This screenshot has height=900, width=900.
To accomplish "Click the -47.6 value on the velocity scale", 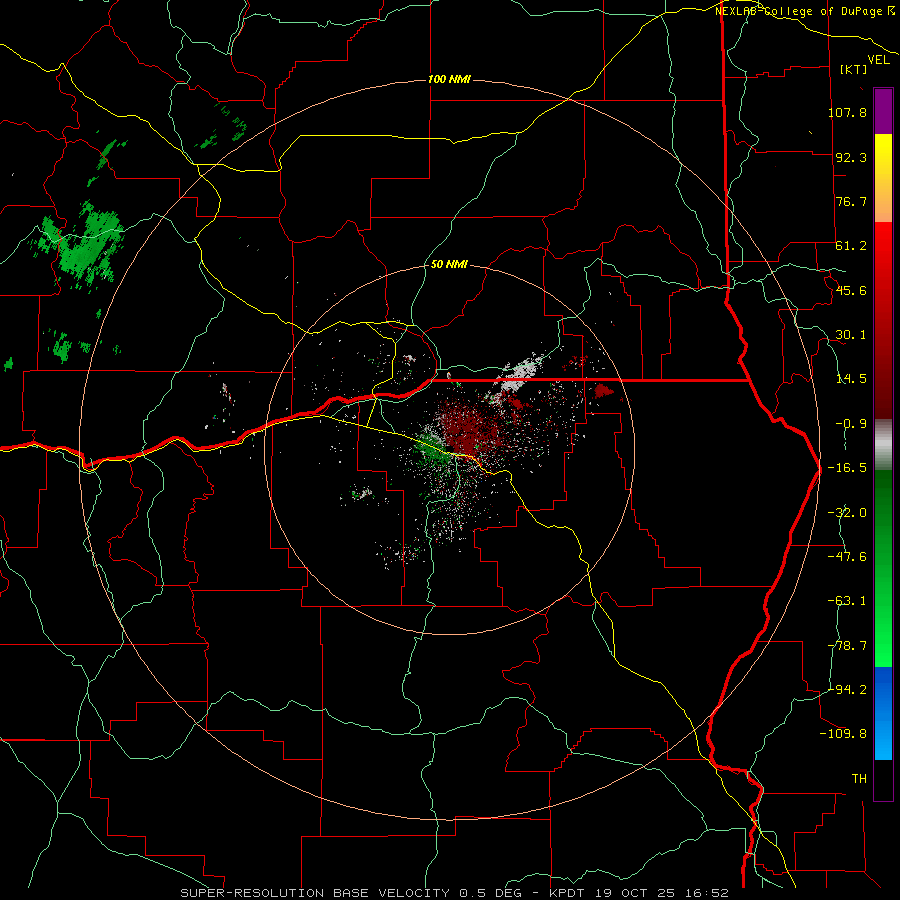I will (847, 557).
